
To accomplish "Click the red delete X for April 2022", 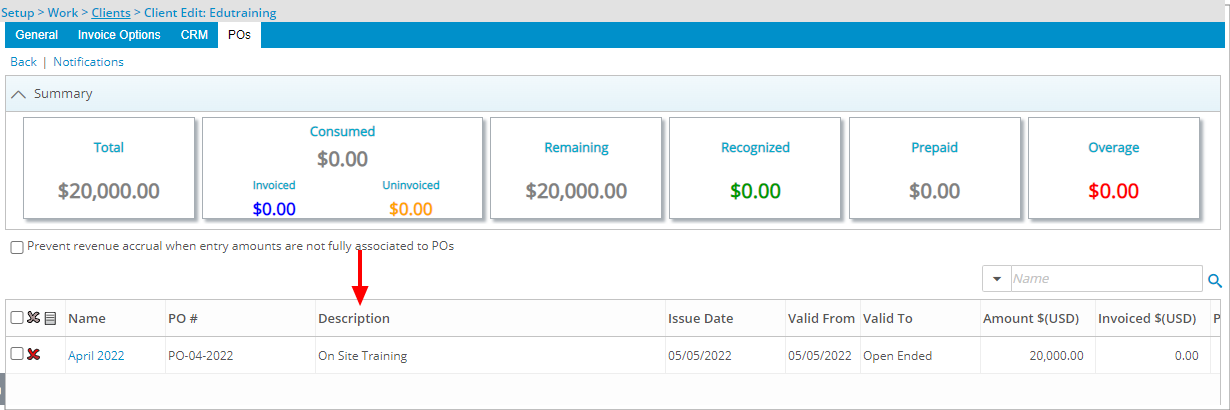I will (34, 355).
